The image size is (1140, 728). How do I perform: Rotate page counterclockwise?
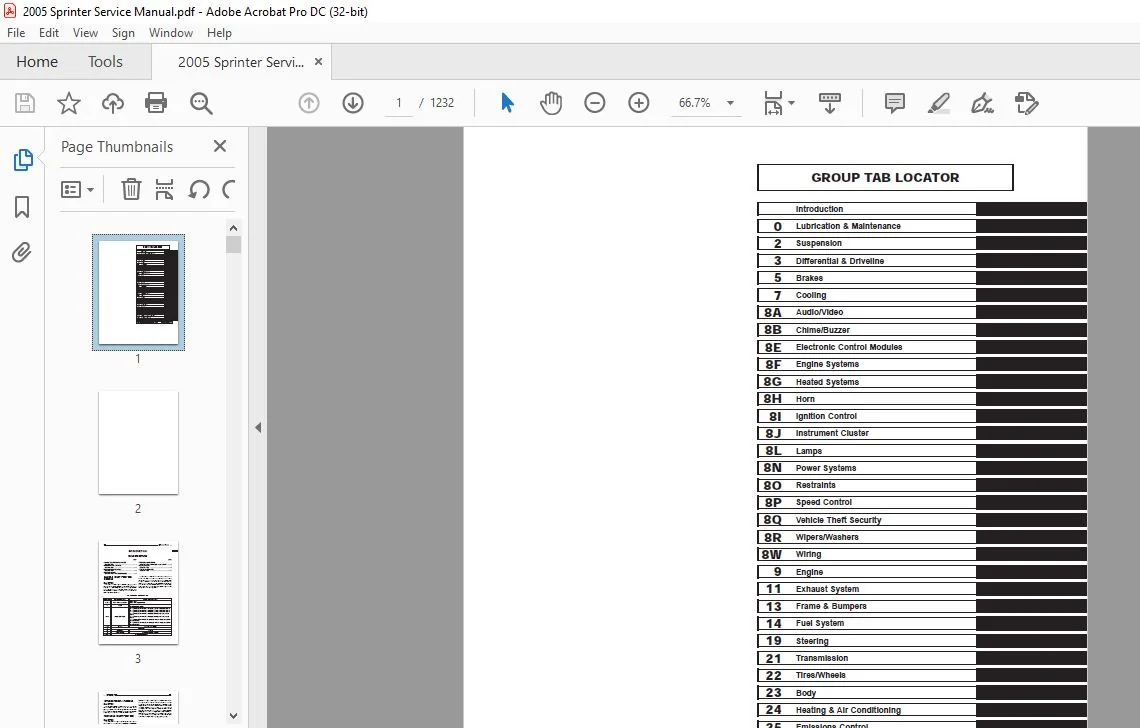198,190
